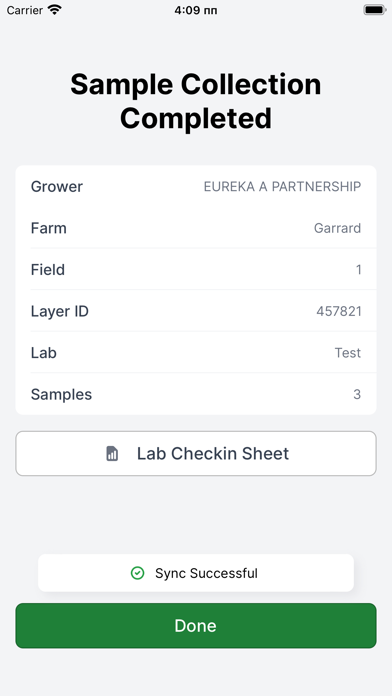The height and width of the screenshot is (696, 392).
Task: Tap the battery icon in status bar
Action: coord(375,10)
